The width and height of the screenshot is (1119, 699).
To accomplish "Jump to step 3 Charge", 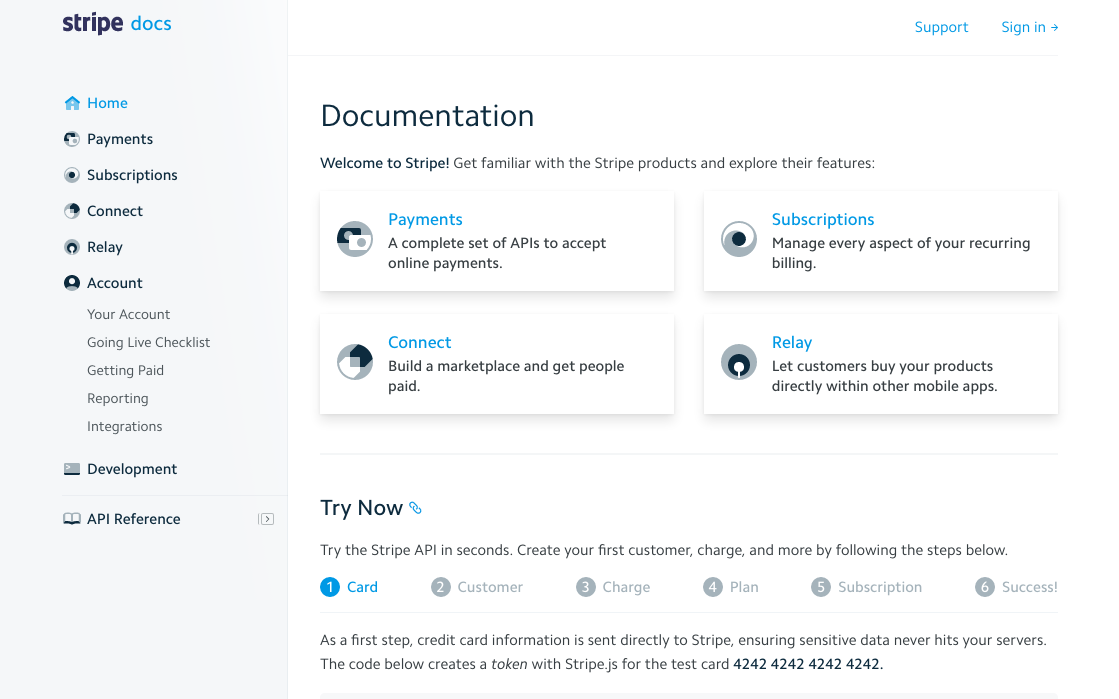I will [x=614, y=587].
